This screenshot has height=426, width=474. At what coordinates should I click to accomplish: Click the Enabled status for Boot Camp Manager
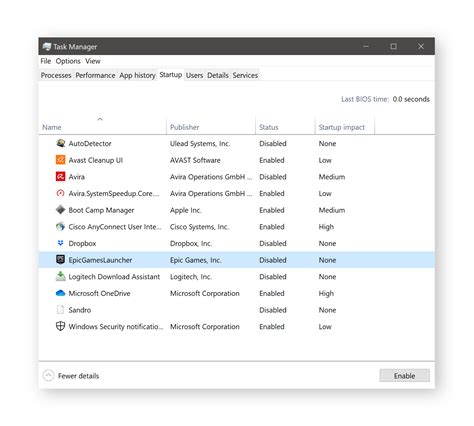click(x=272, y=210)
